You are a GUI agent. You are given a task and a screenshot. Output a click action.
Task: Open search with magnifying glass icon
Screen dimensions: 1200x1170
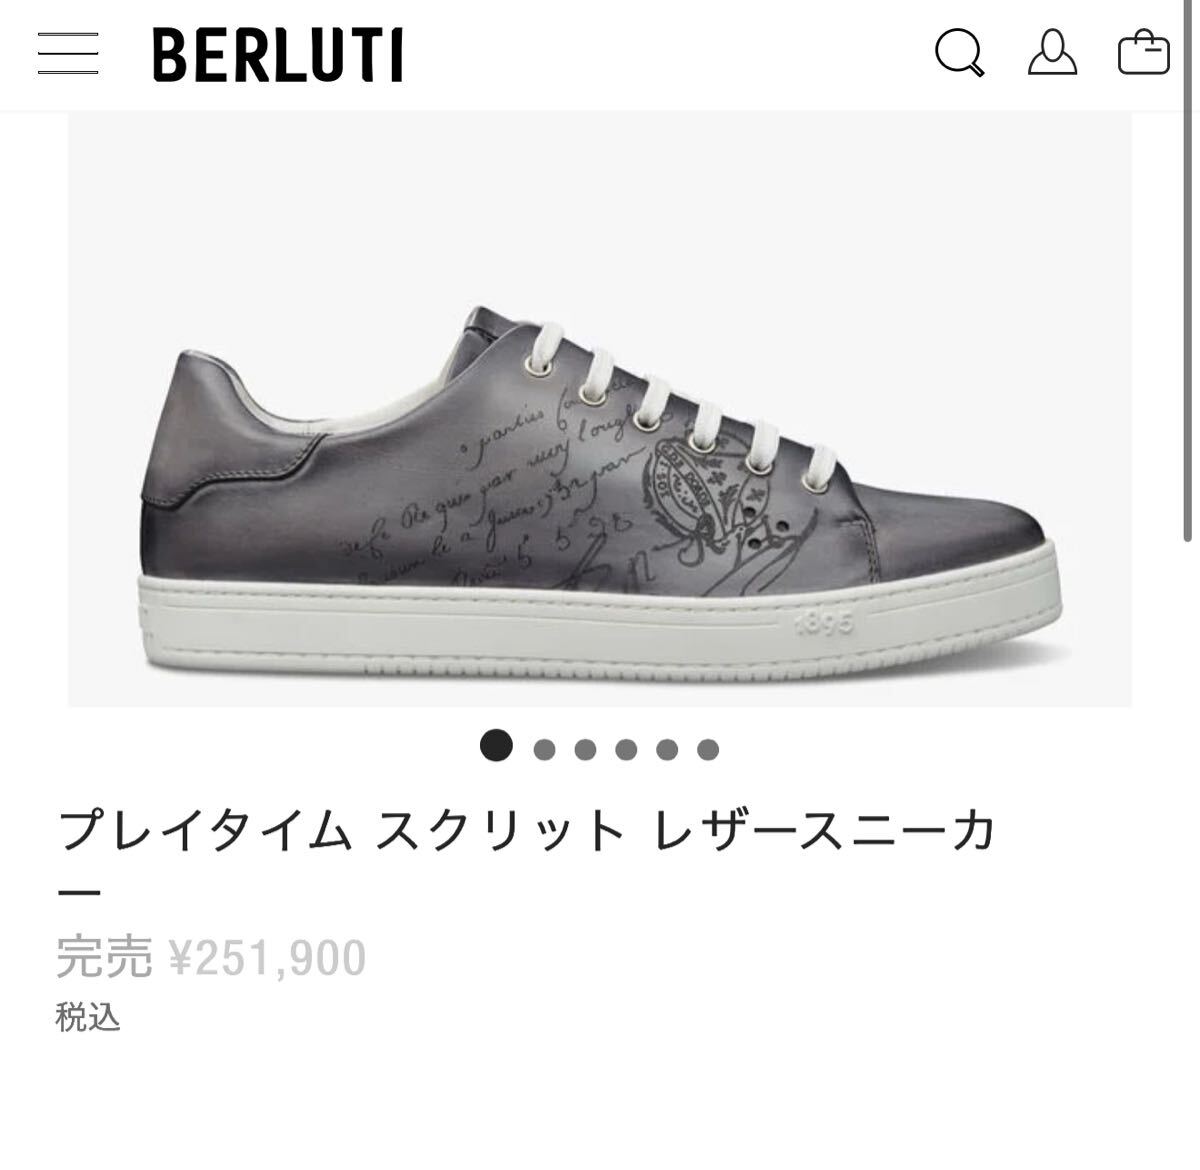coord(960,52)
